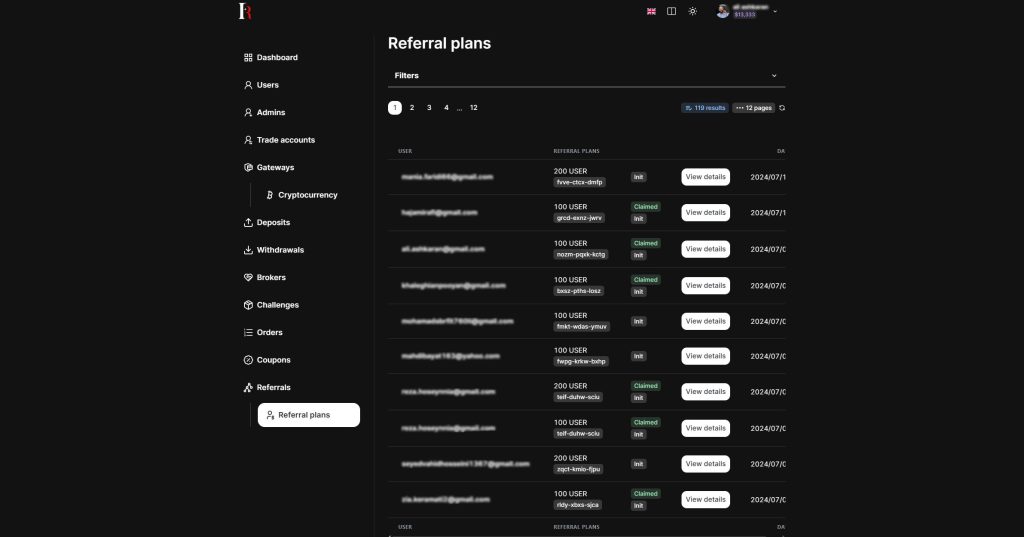
Task: Click the Gateways icon in sidebar
Action: [x=248, y=168]
